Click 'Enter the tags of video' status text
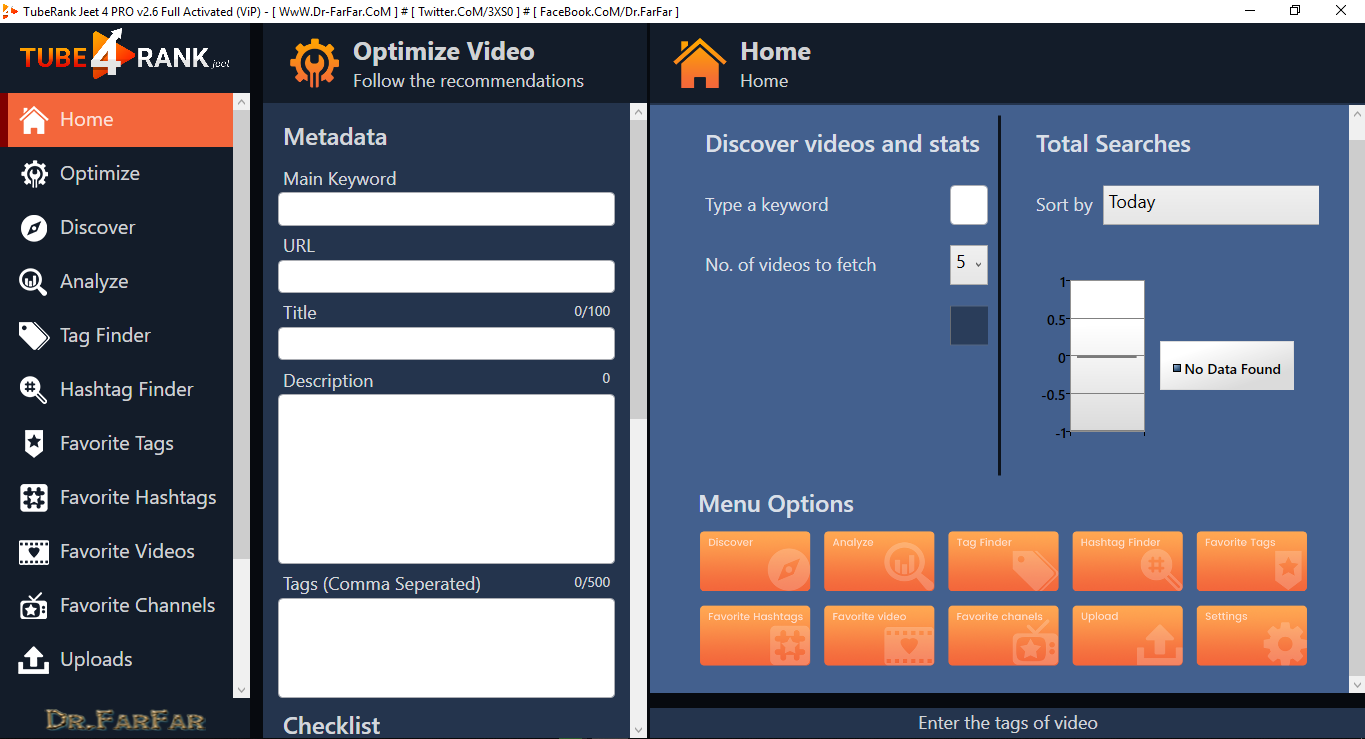The width and height of the screenshot is (1365, 739). (1007, 723)
